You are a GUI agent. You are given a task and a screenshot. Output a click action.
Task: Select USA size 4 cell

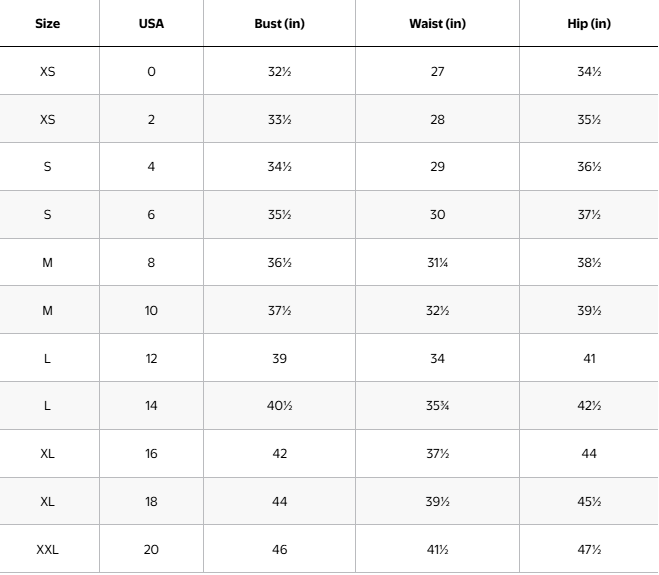tap(151, 167)
